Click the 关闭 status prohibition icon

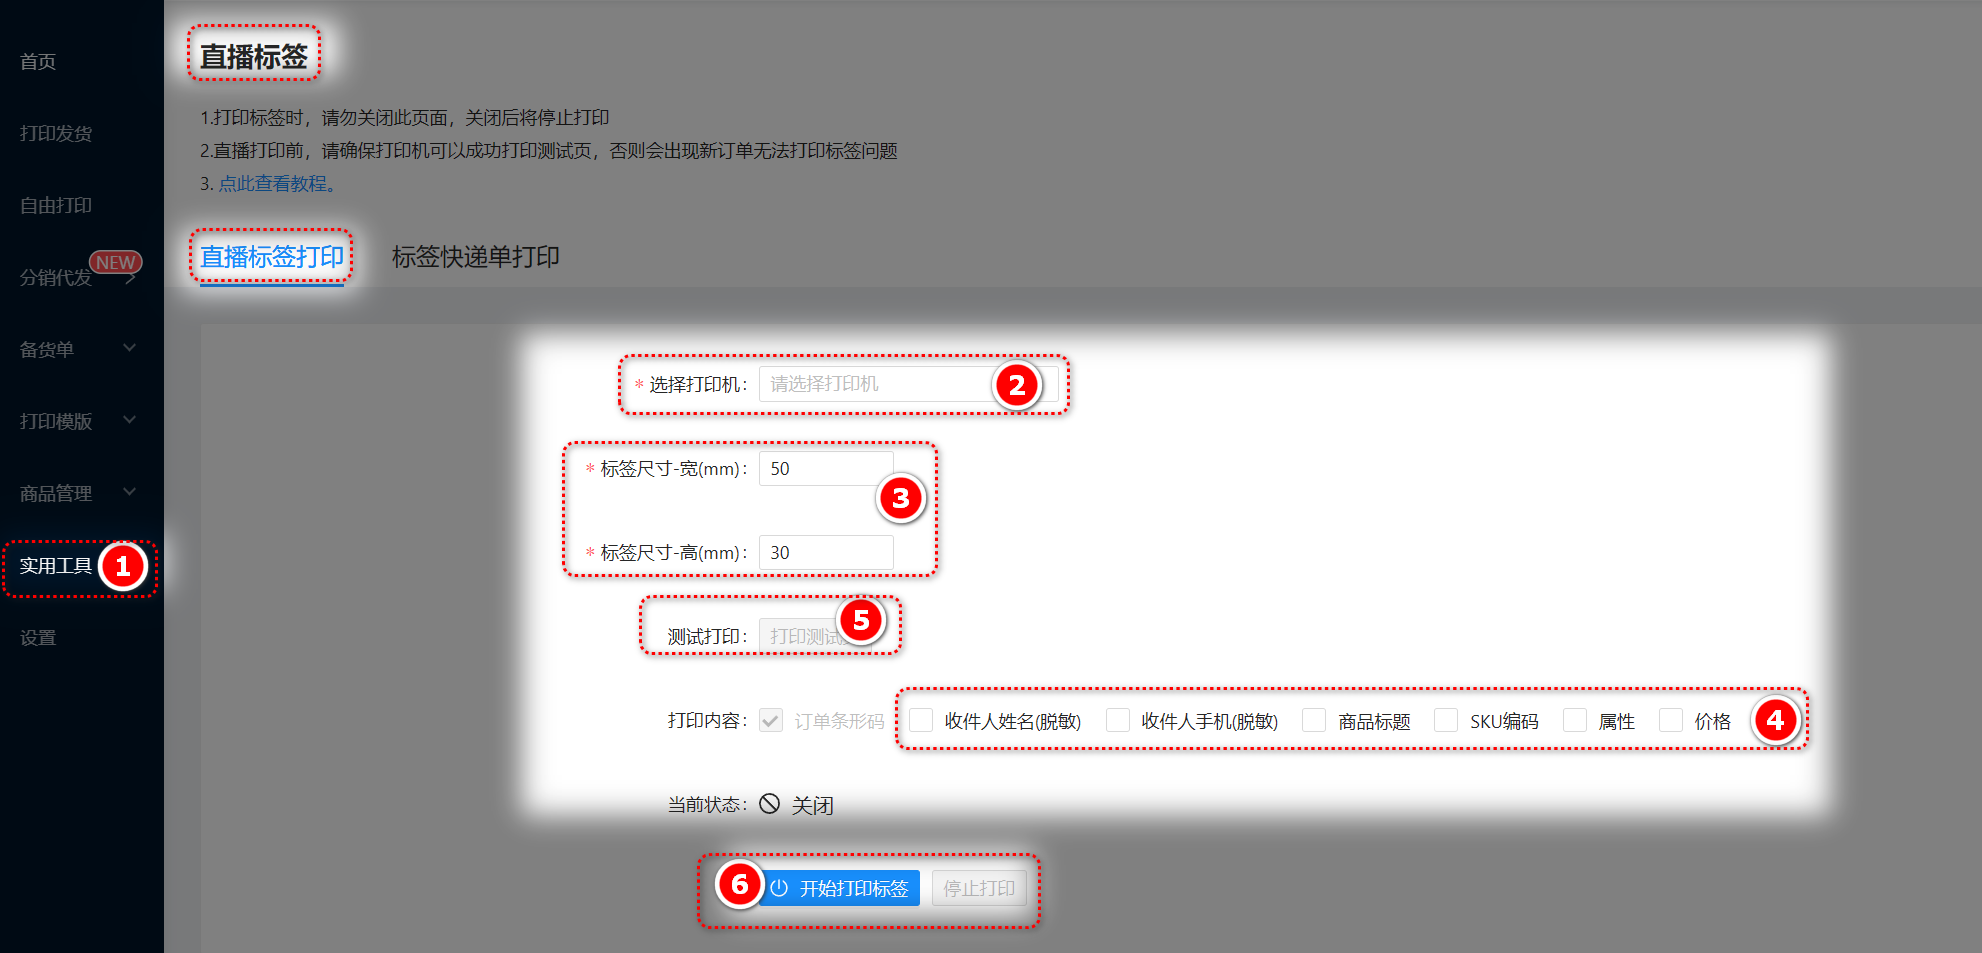769,804
